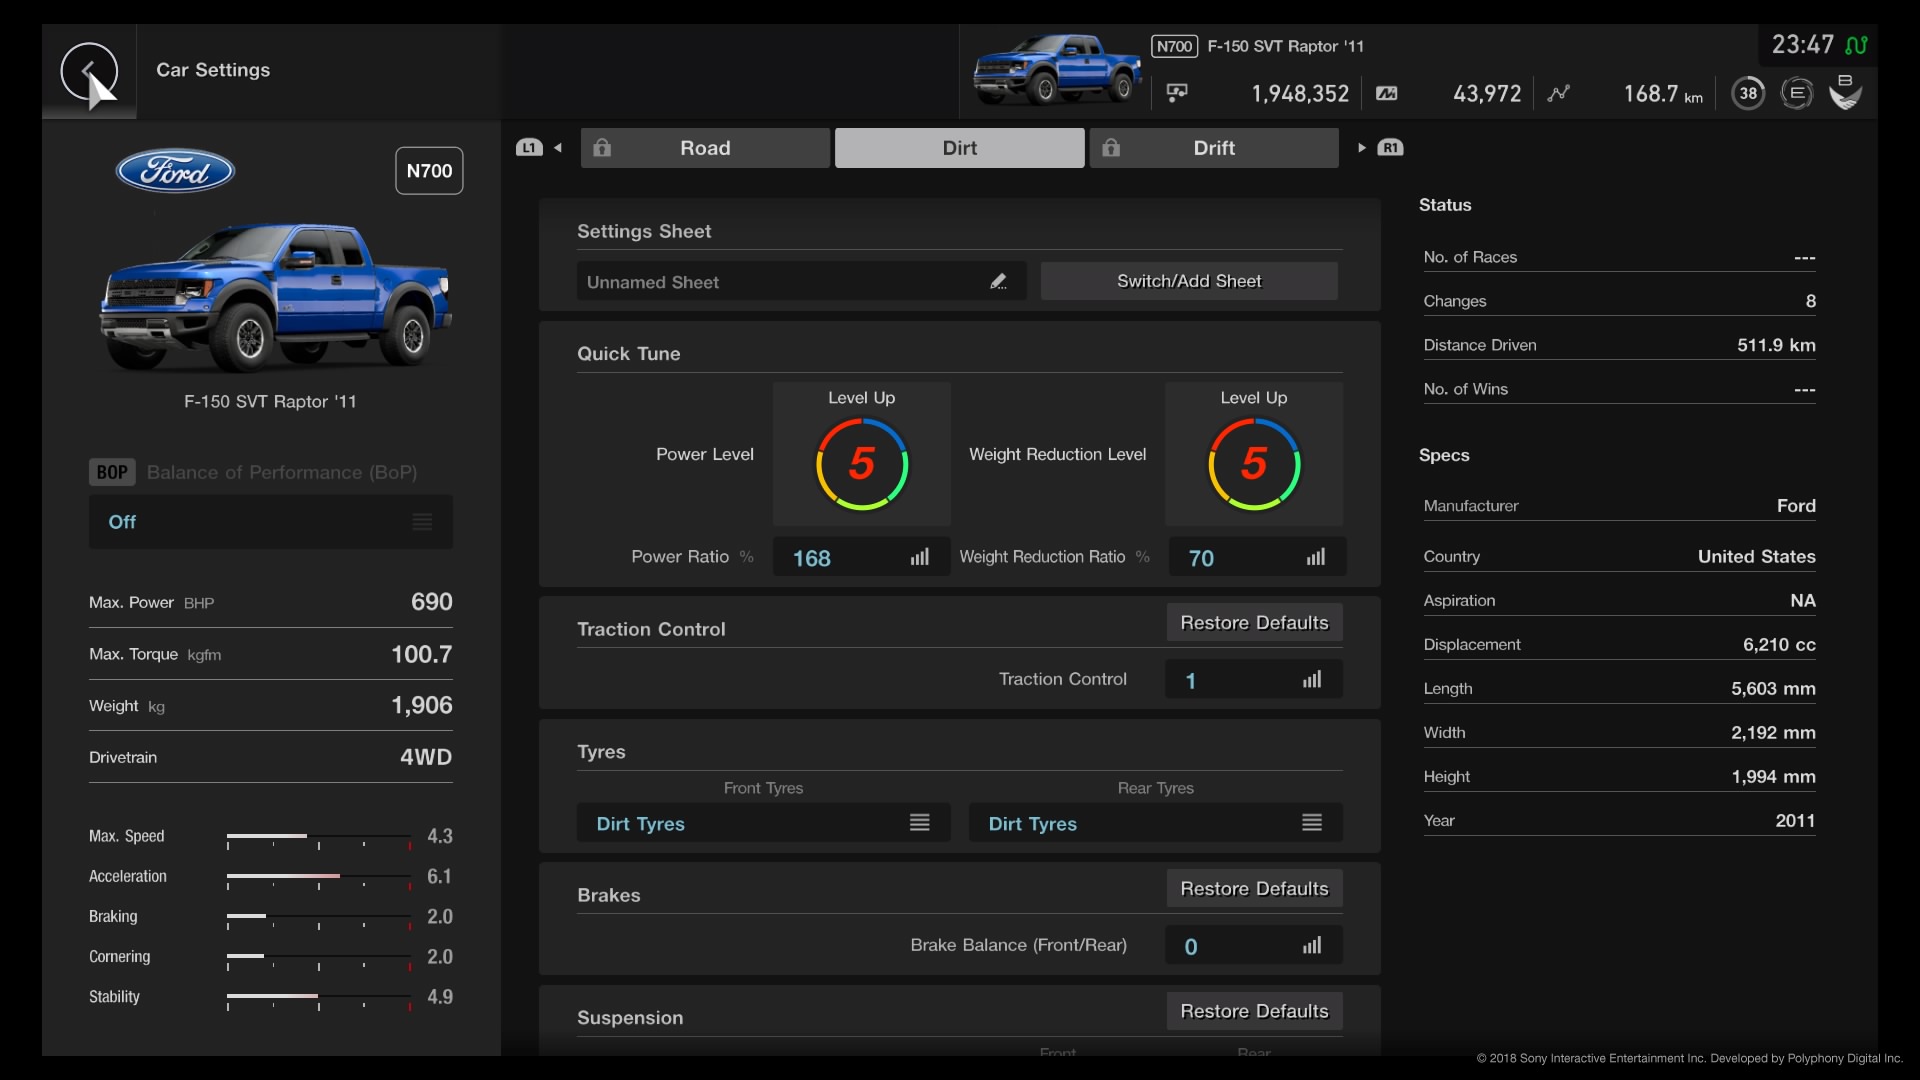Click the Country United States row
This screenshot has height=1080, width=1920.
1619,557
